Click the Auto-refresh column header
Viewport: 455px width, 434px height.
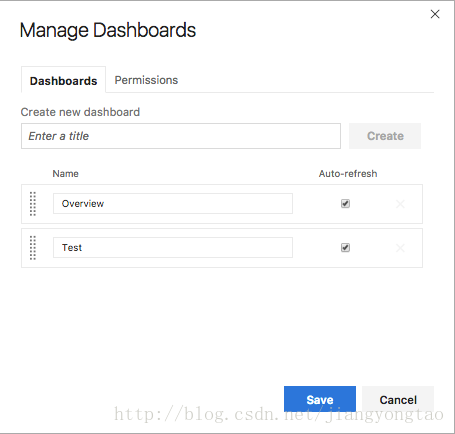[x=348, y=173]
